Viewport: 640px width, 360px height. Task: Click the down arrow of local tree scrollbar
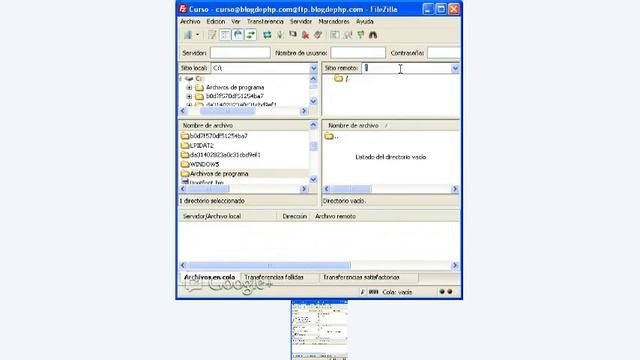tap(313, 101)
